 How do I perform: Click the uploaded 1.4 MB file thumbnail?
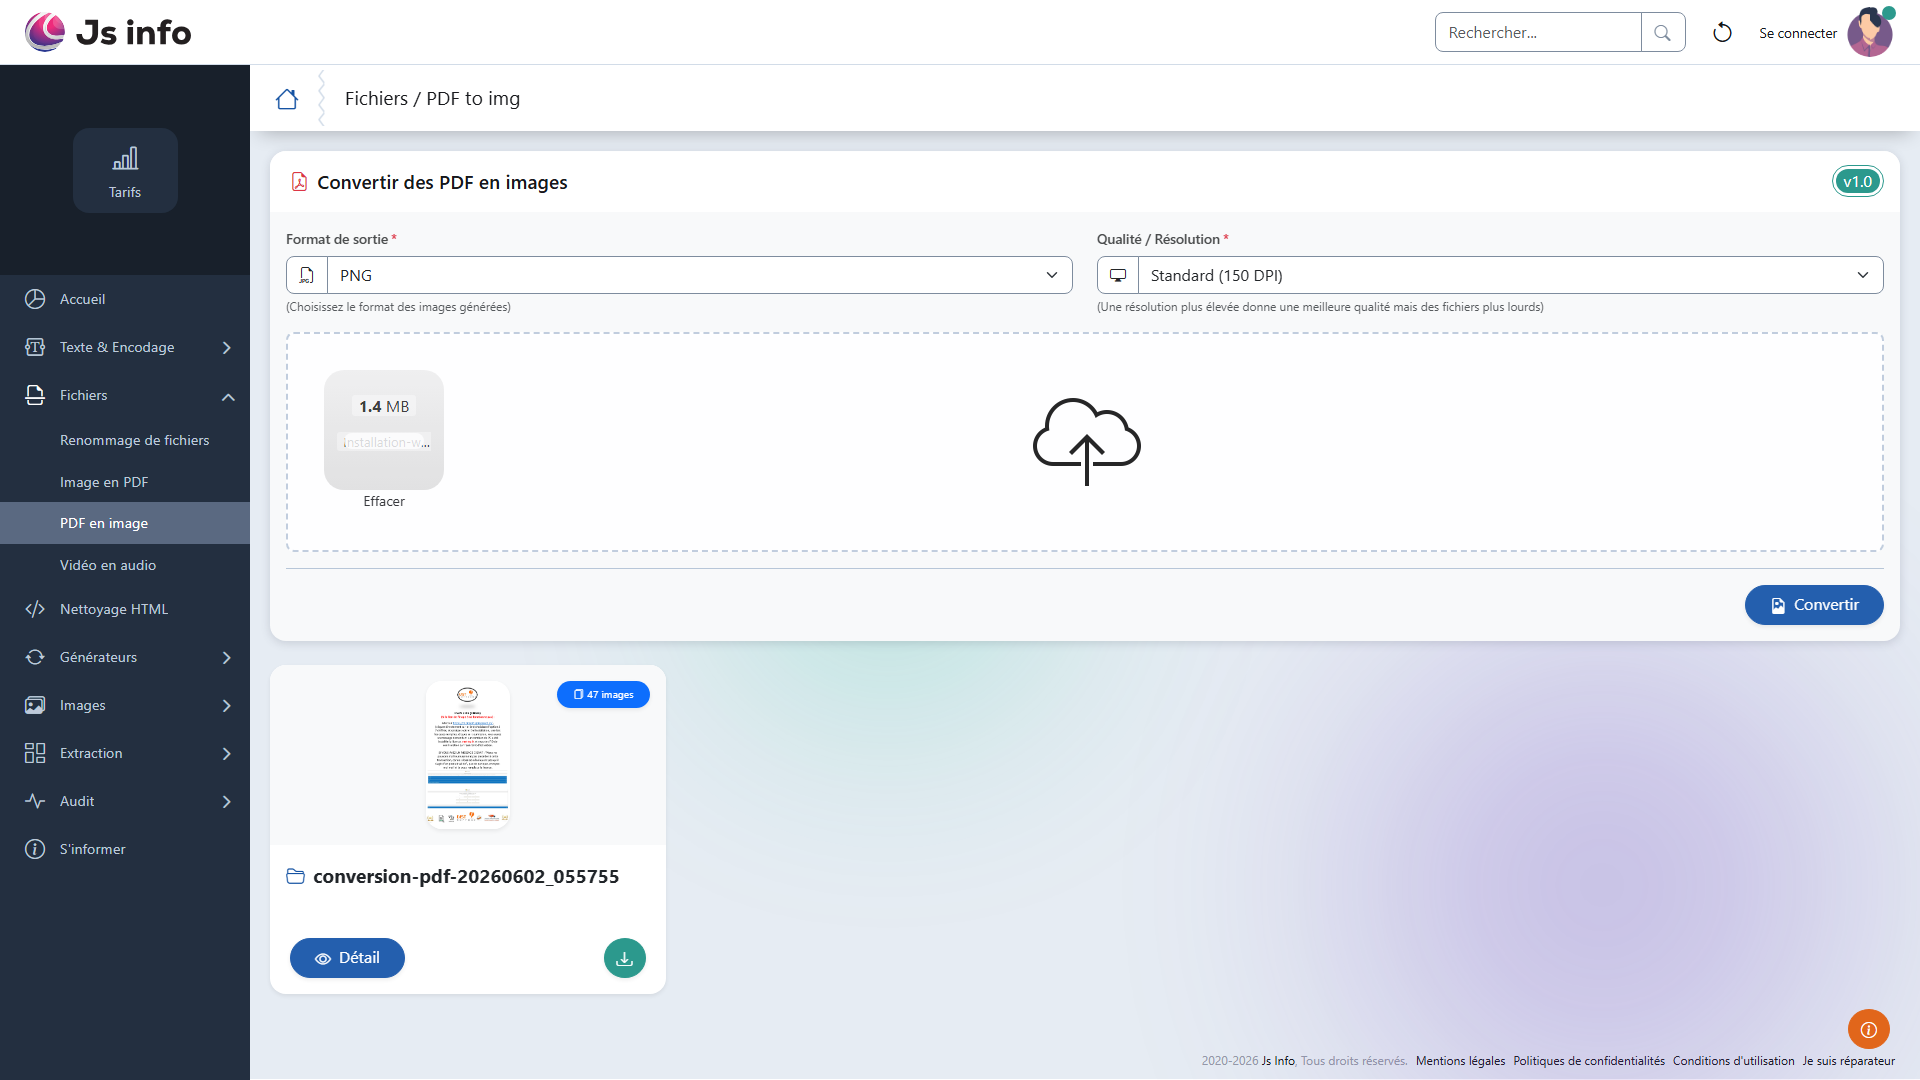(x=384, y=430)
